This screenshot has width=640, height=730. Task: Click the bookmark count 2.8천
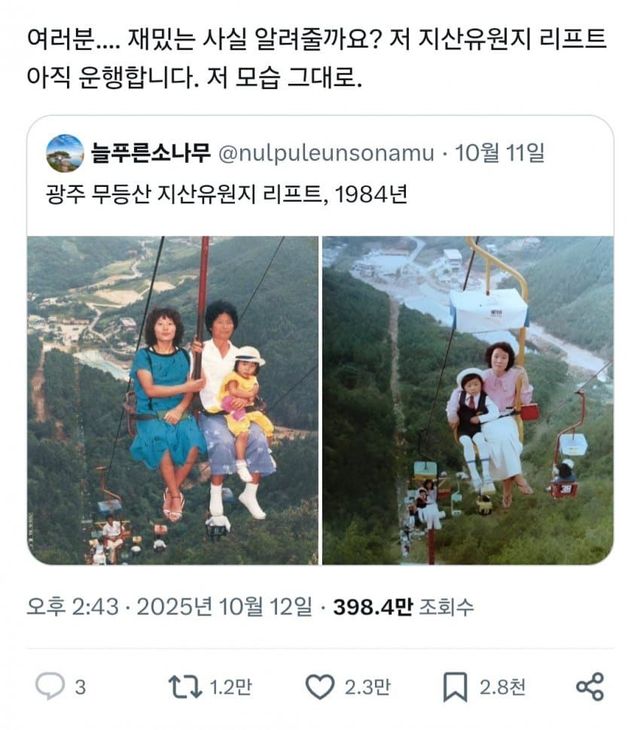(502, 687)
